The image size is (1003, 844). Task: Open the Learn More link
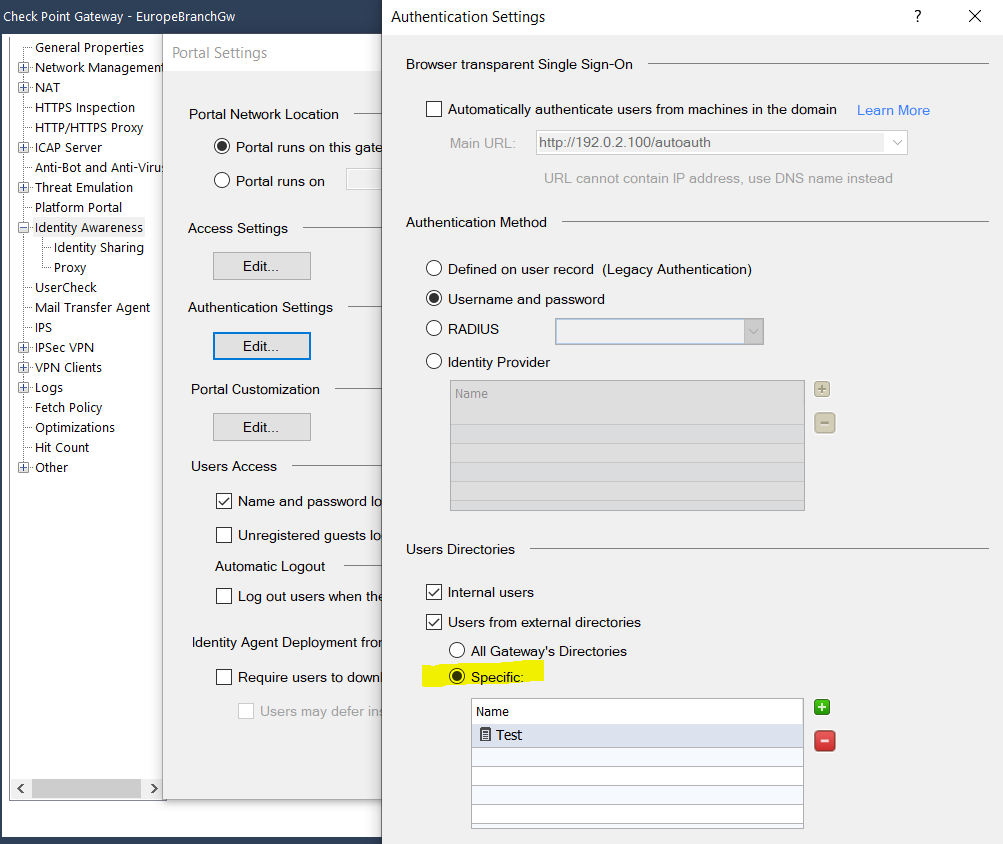point(892,110)
